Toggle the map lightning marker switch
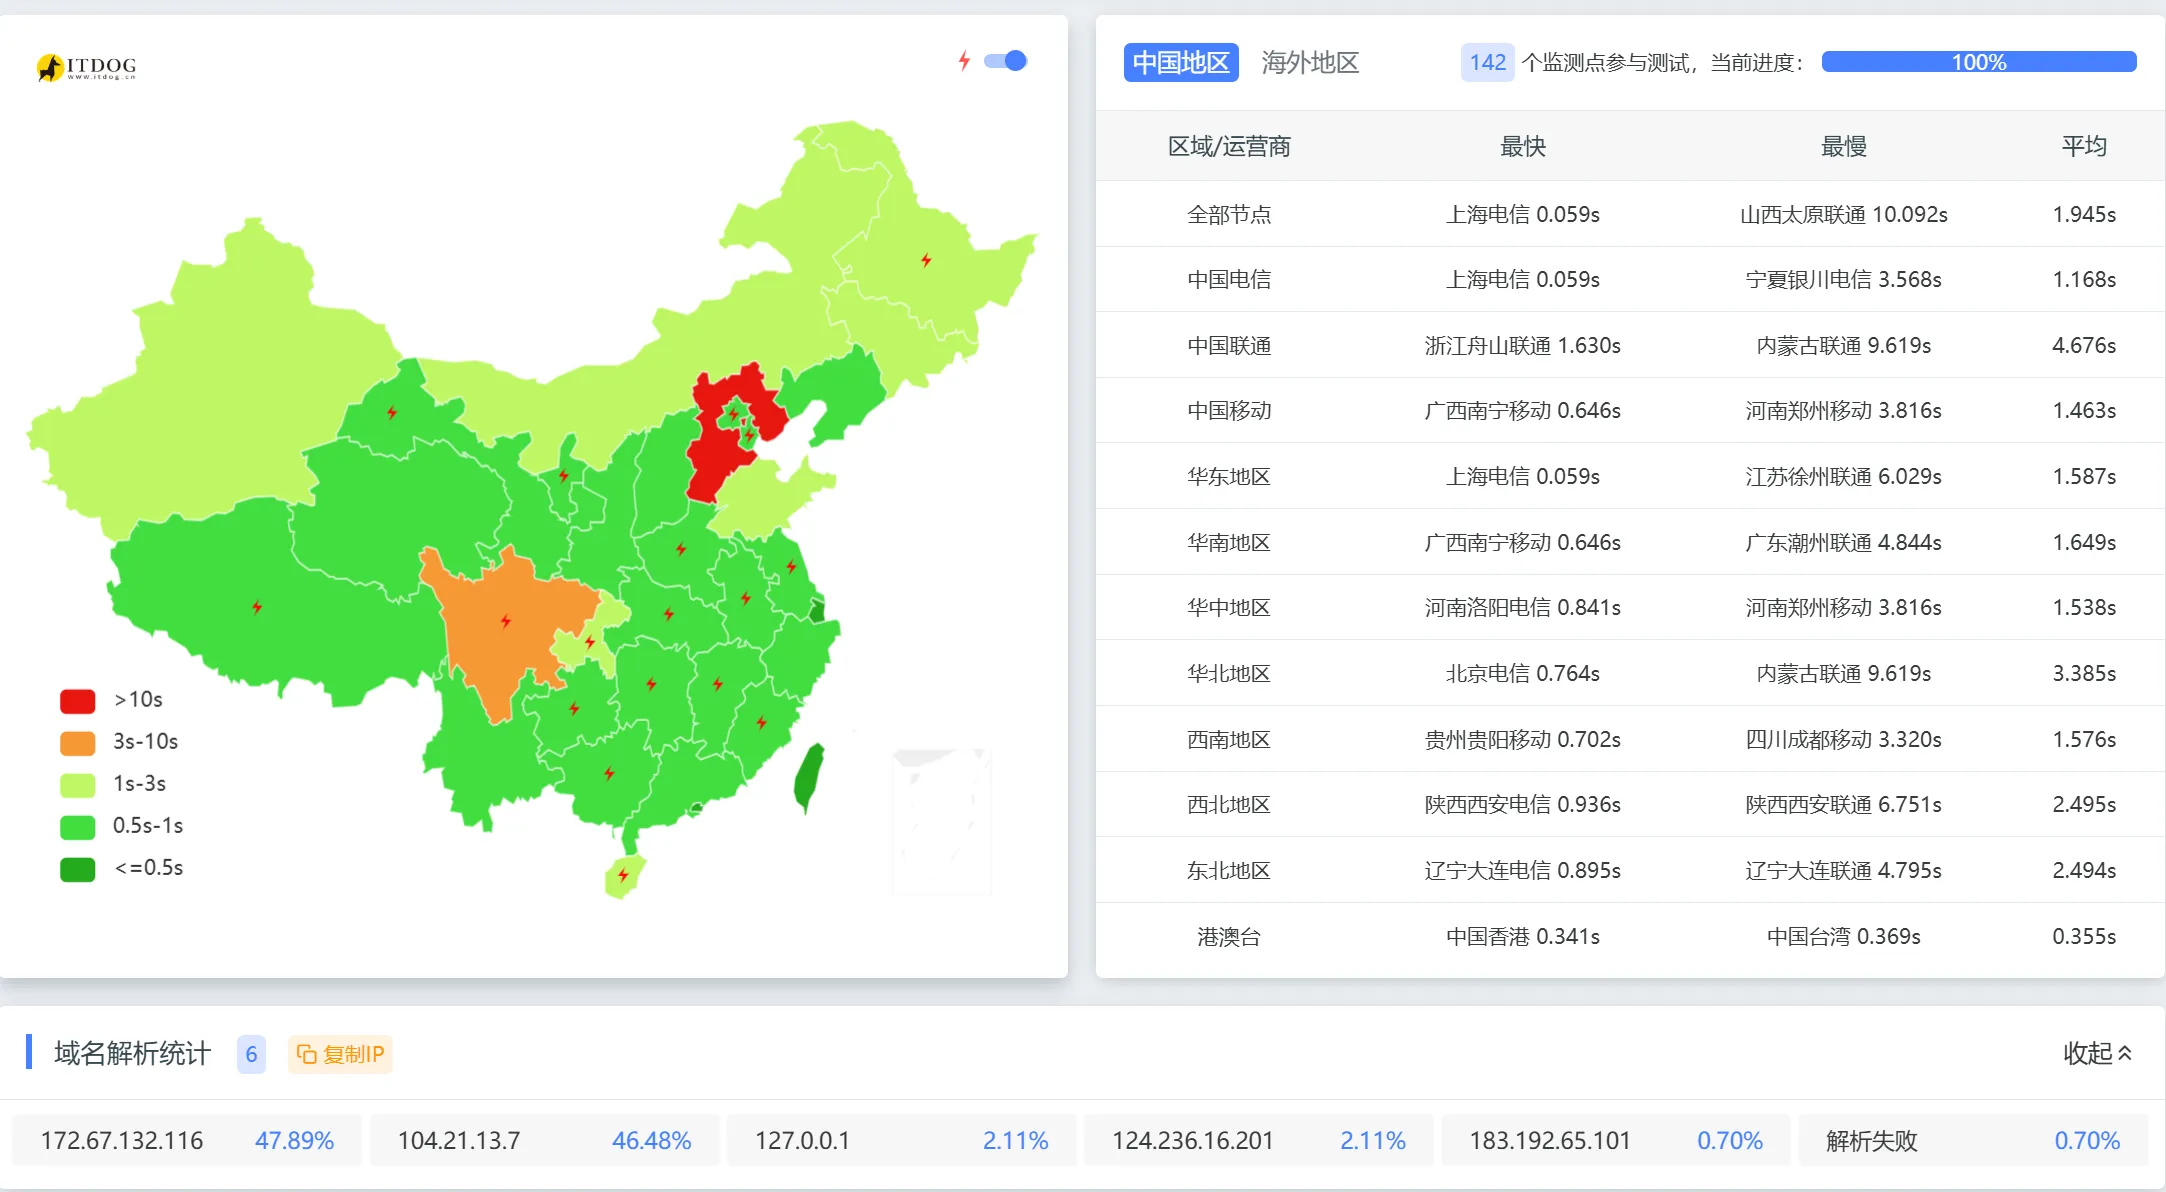 pyautogui.click(x=1006, y=61)
